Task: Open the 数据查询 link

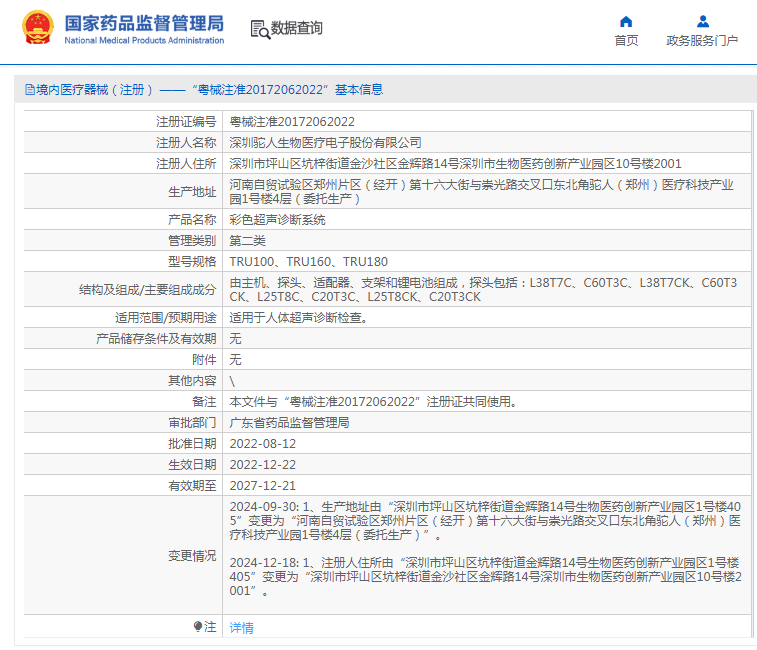Action: click(x=296, y=28)
